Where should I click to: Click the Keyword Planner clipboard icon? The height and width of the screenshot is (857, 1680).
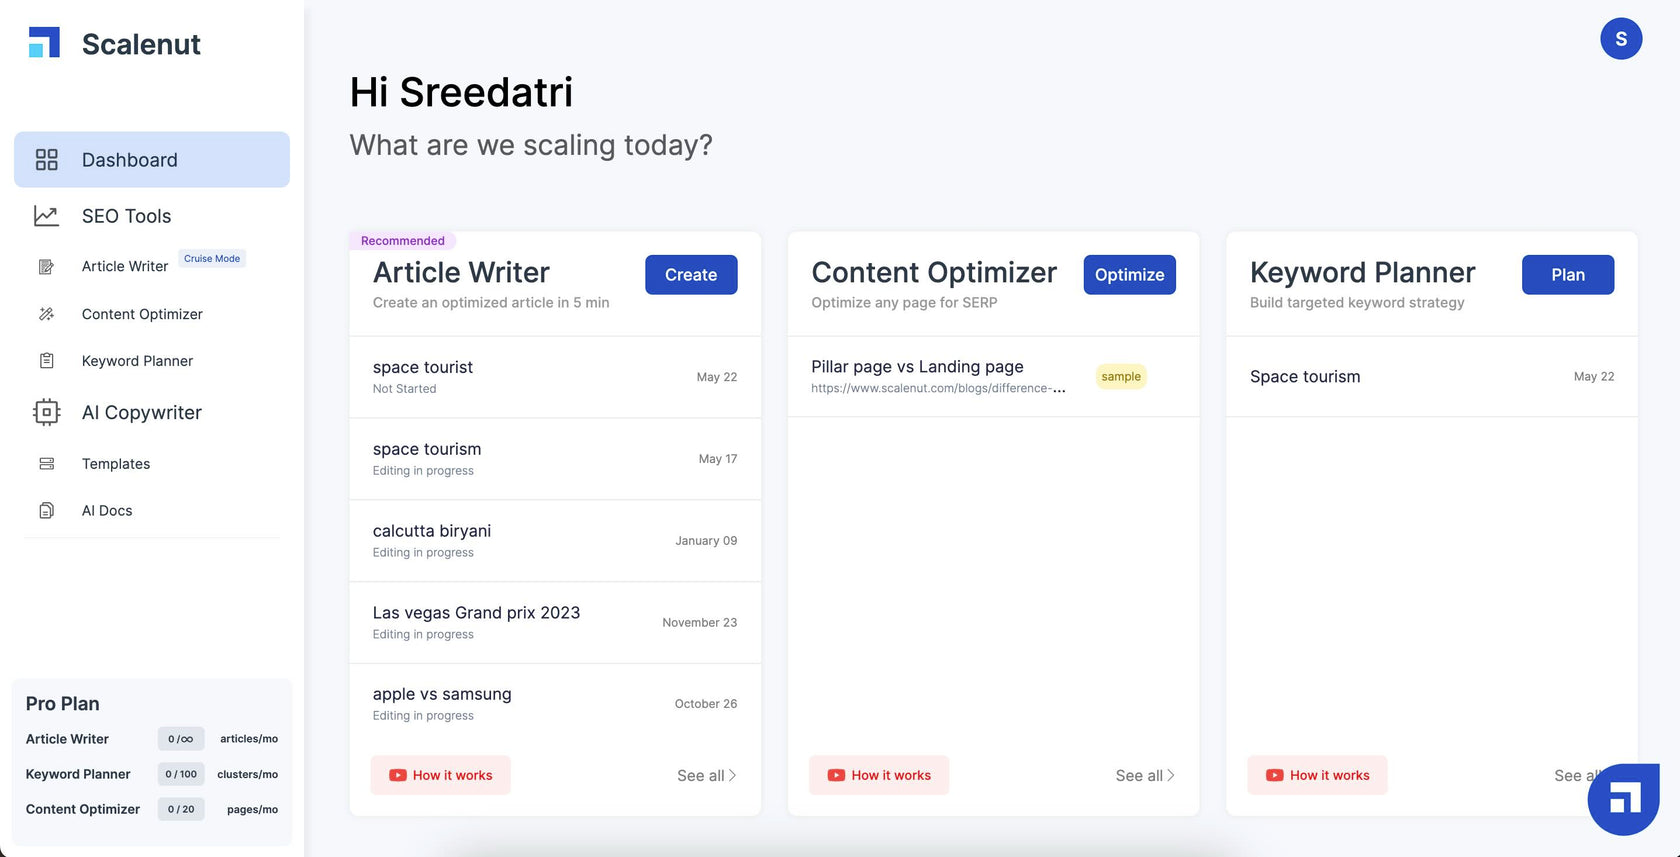pyautogui.click(x=47, y=361)
